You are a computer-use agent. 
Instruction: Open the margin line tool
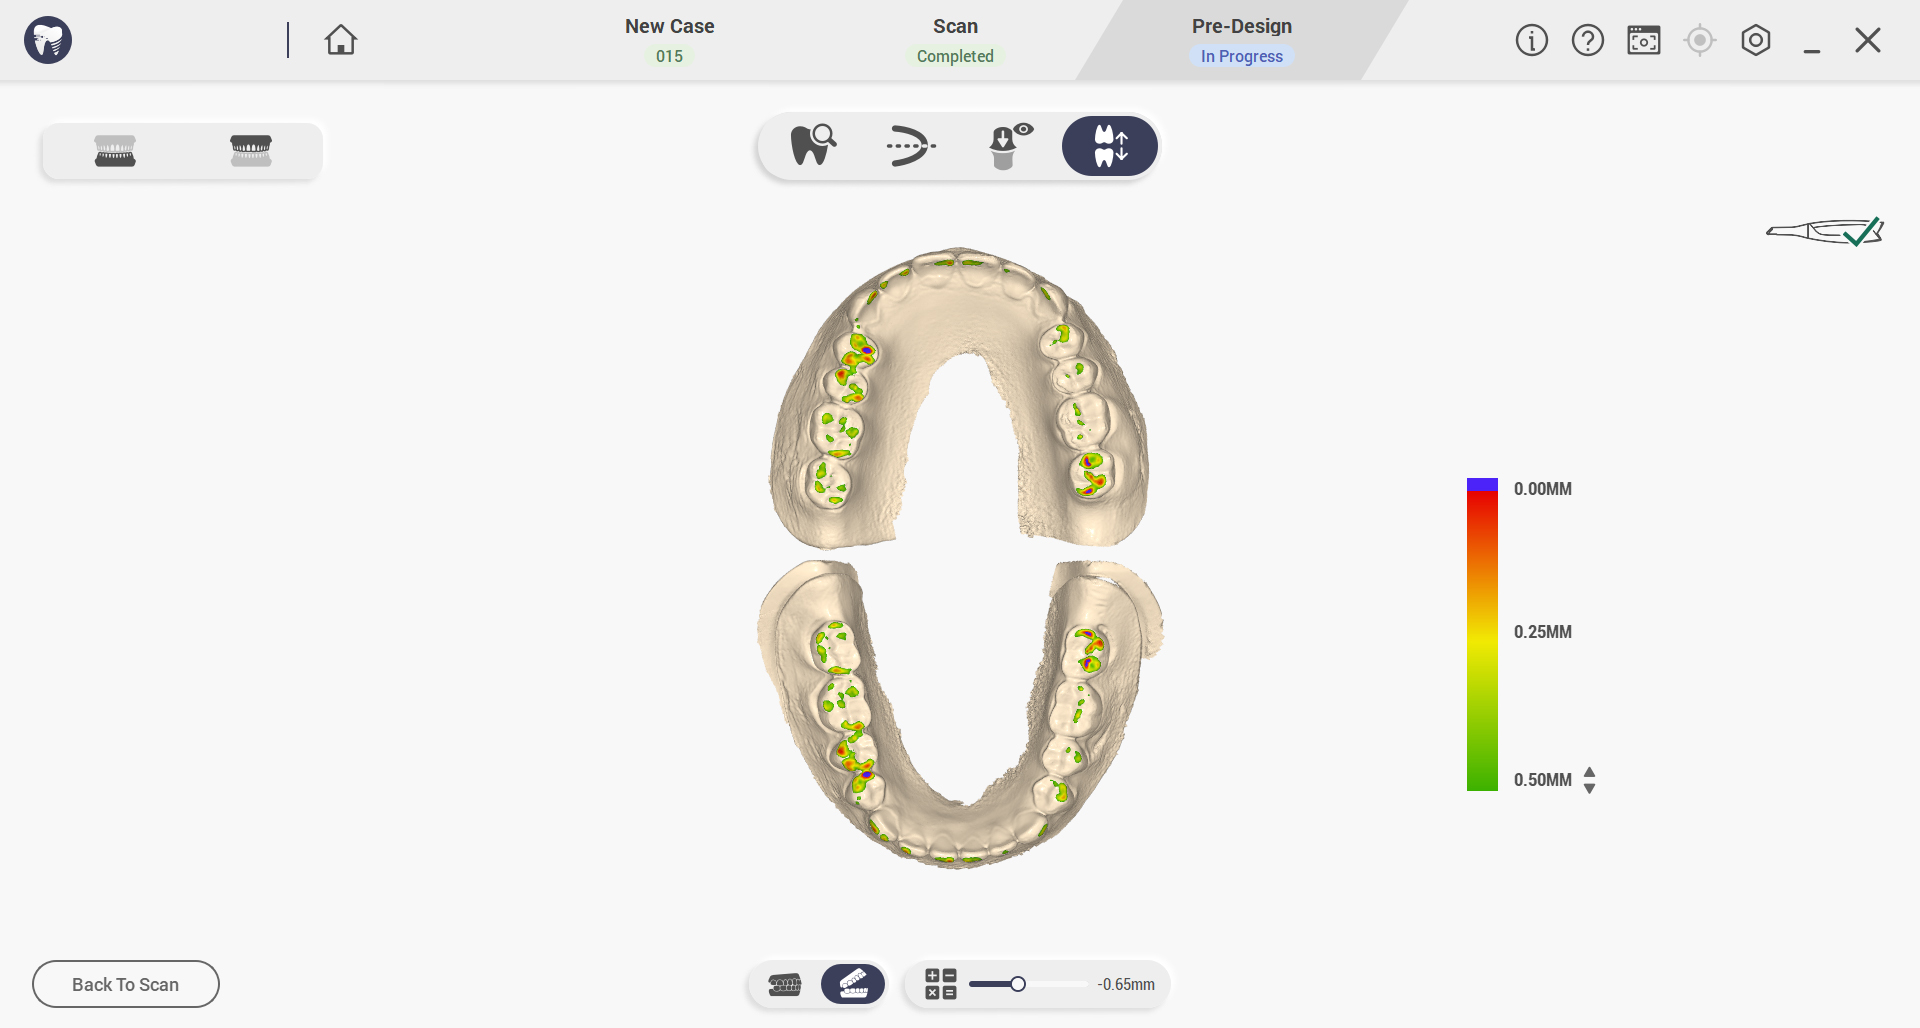pyautogui.click(x=910, y=146)
